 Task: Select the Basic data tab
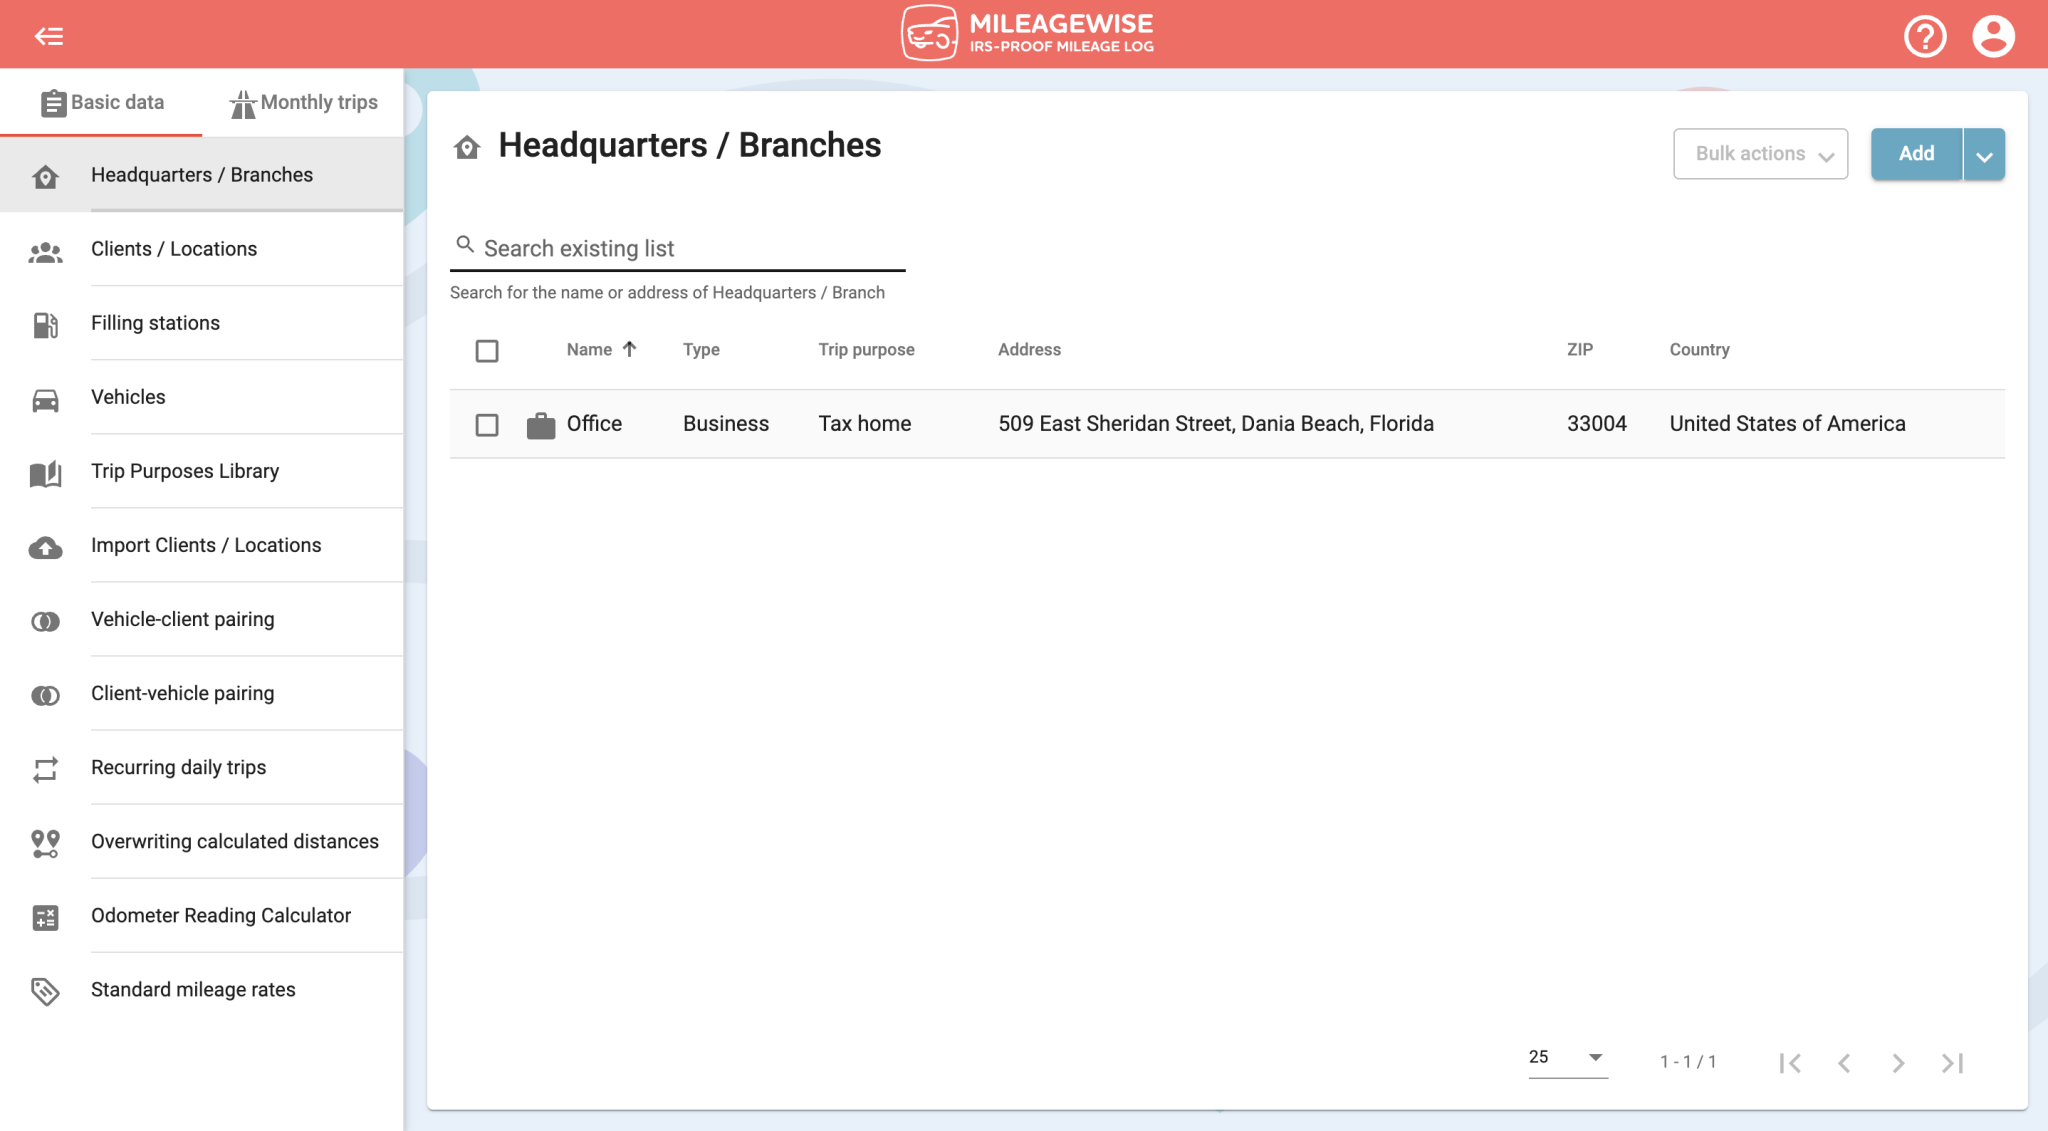[103, 102]
